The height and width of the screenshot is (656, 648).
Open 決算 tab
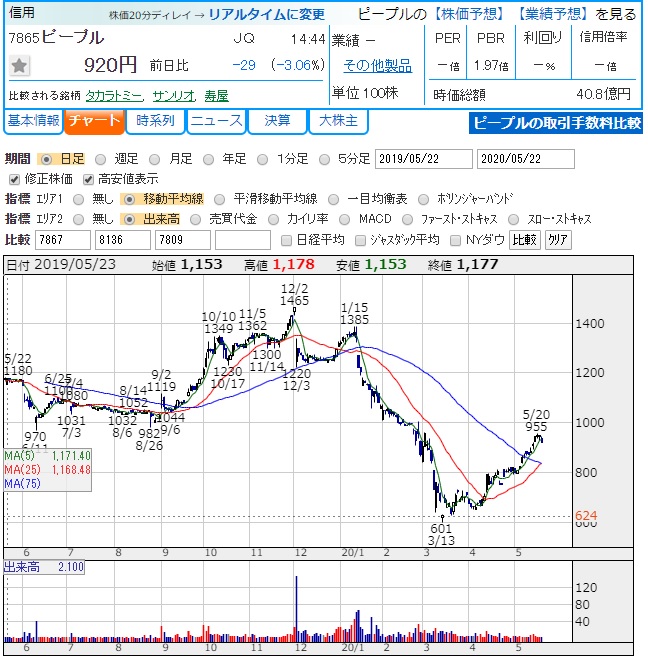click(x=277, y=121)
